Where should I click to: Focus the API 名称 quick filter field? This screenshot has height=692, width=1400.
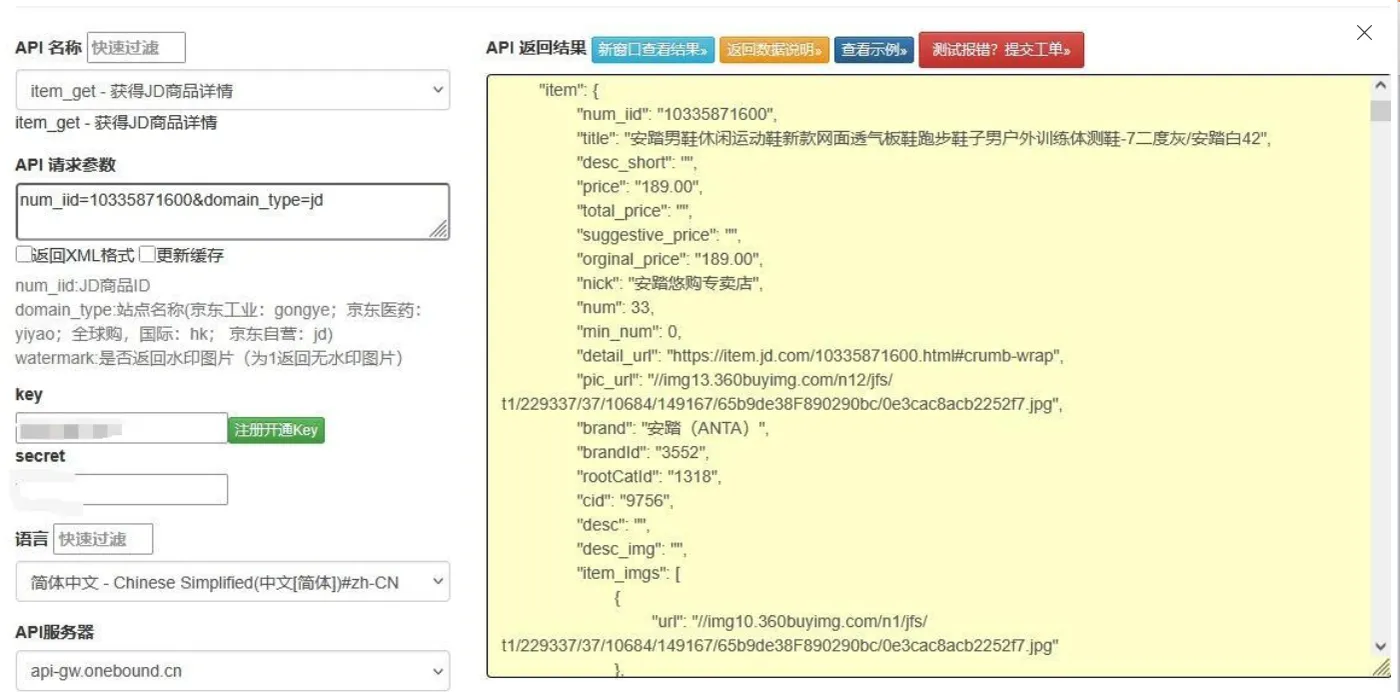click(136, 47)
